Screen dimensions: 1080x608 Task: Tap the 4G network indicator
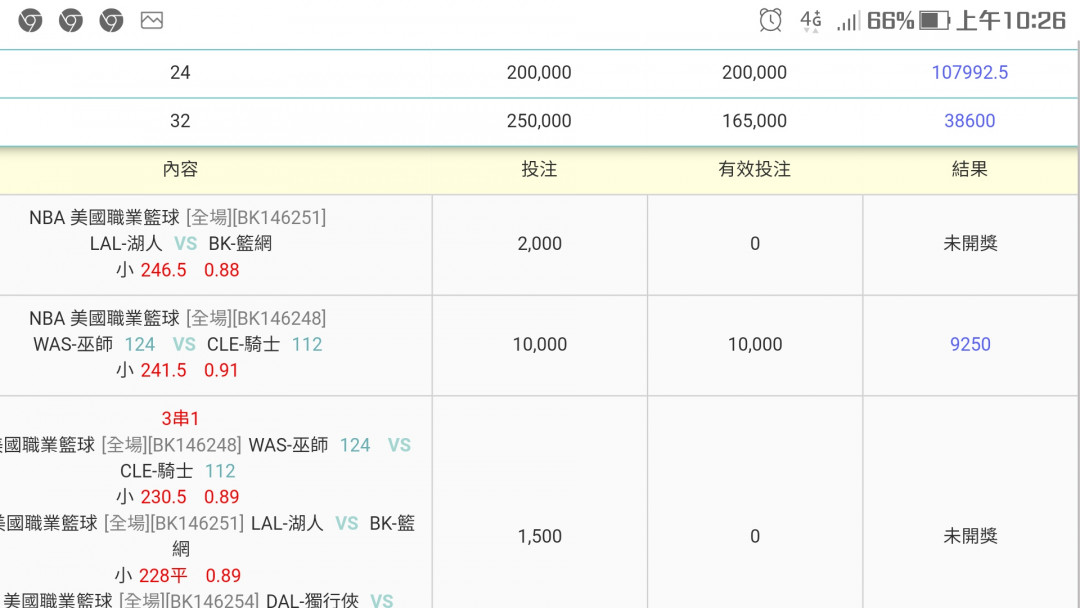811,21
